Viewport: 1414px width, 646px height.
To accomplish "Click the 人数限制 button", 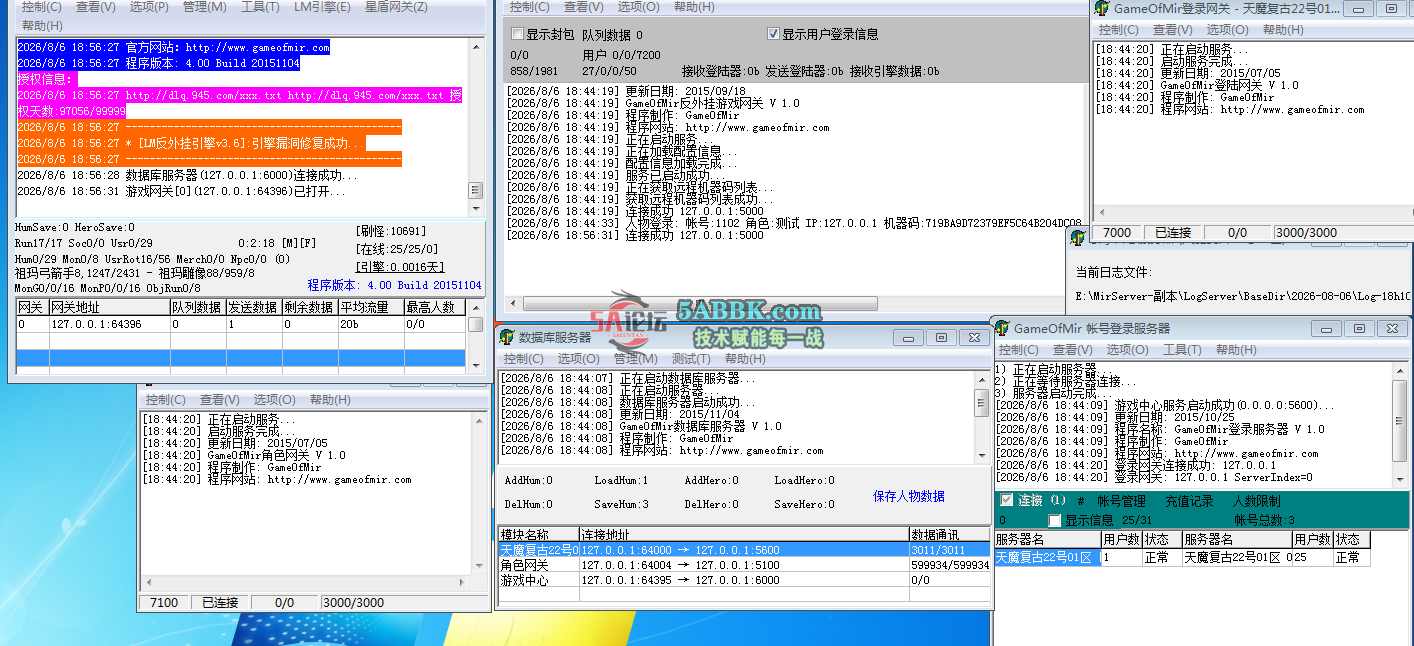I will 1256,501.
